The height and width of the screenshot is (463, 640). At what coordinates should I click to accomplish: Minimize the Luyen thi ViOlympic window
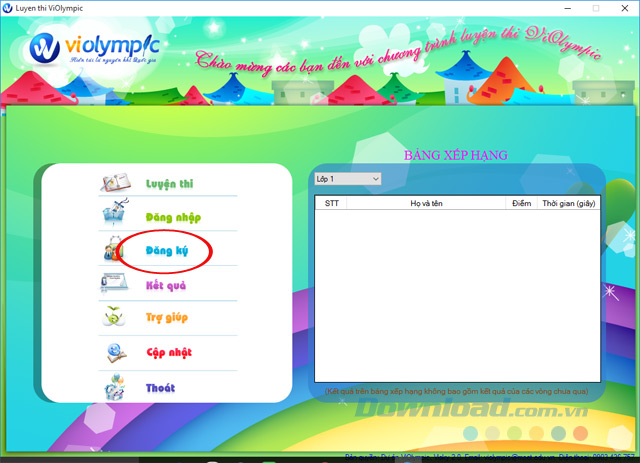pos(567,8)
